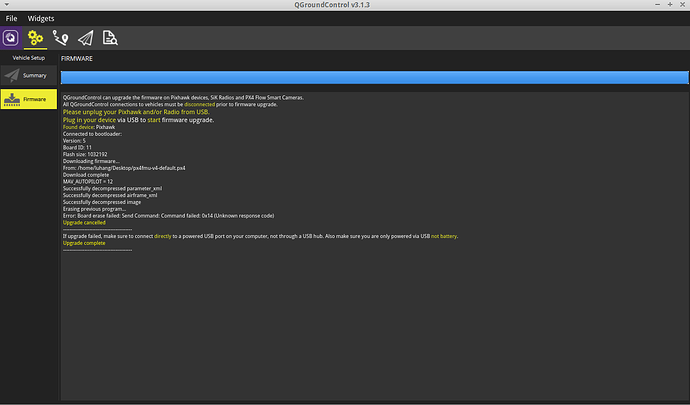Open the QGroundControl application icon

click(x=11, y=38)
